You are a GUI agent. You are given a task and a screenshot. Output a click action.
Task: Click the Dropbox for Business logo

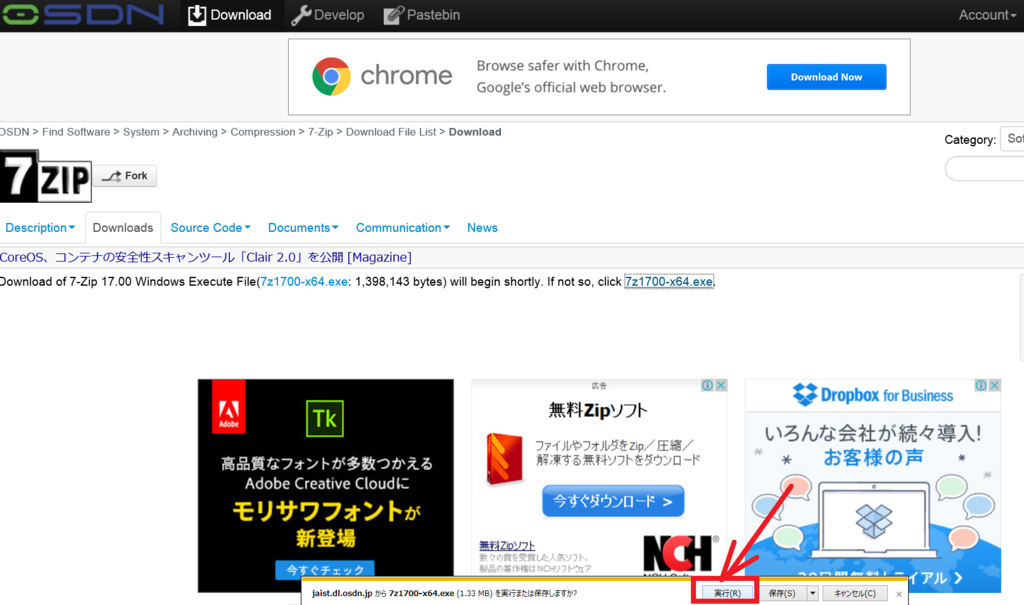coord(872,395)
